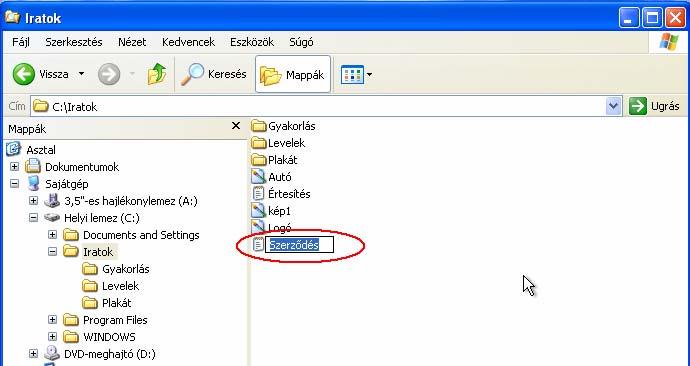Select Documents and Settings folder icon
The width and height of the screenshot is (690, 366).
pyautogui.click(x=71, y=234)
